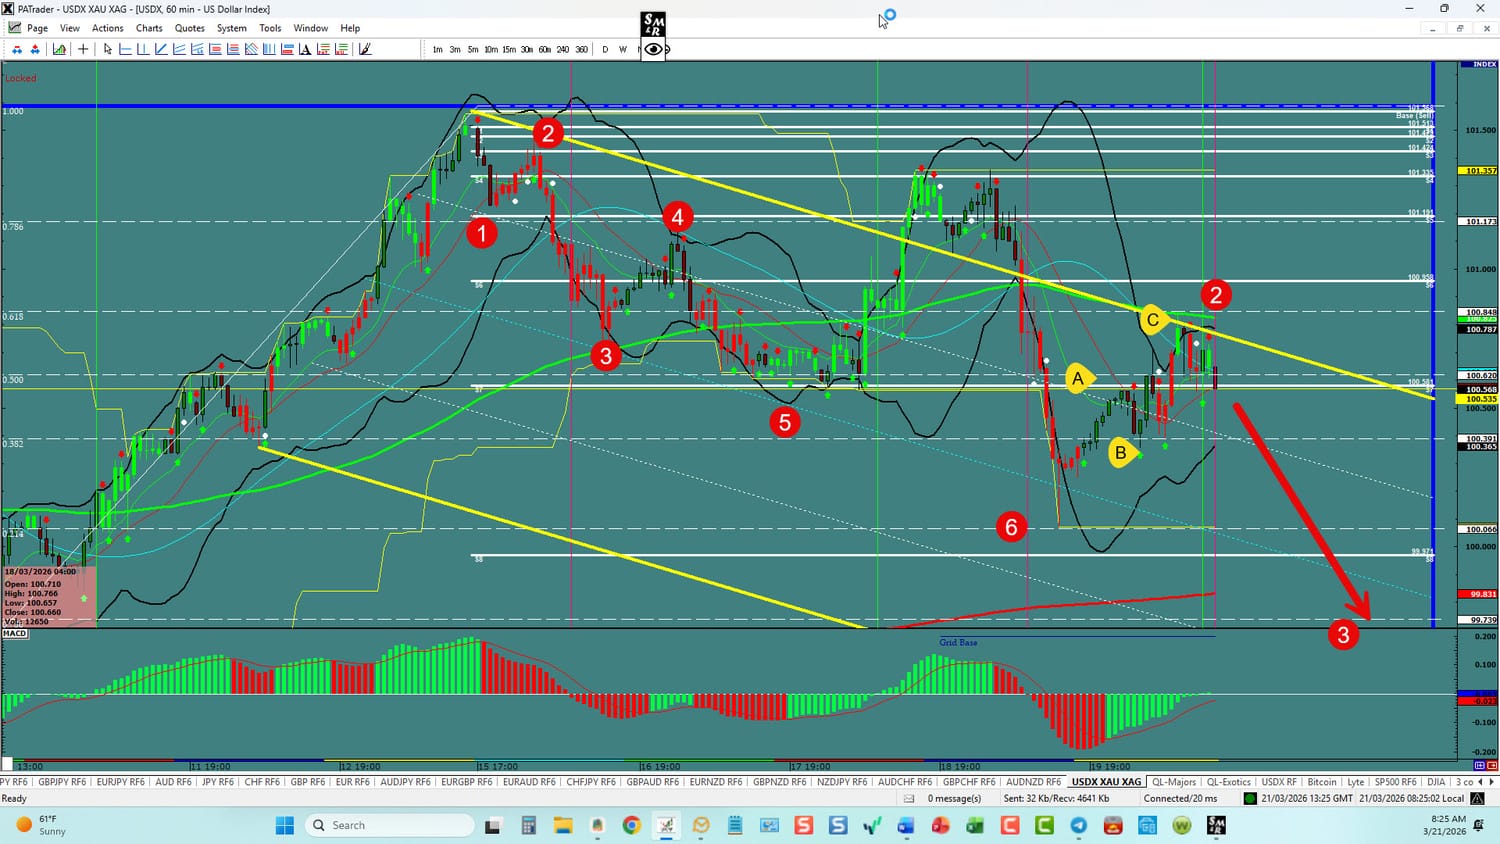Open Telegram from the taskbar
Image resolution: width=1500 pixels, height=844 pixels.
point(1078,825)
